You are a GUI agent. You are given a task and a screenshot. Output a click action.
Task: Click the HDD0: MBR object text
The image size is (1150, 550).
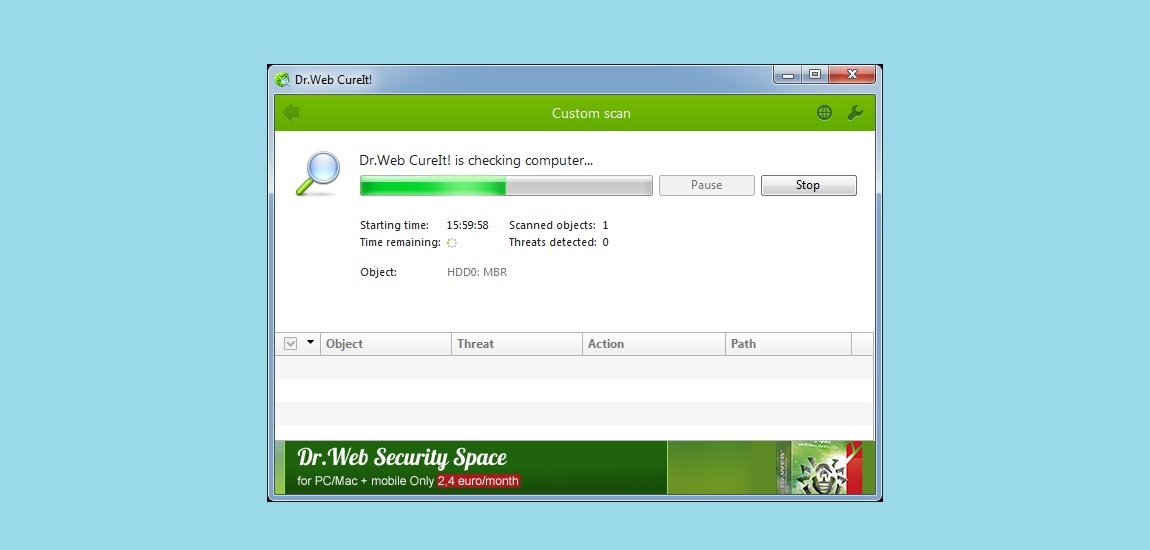tap(477, 272)
